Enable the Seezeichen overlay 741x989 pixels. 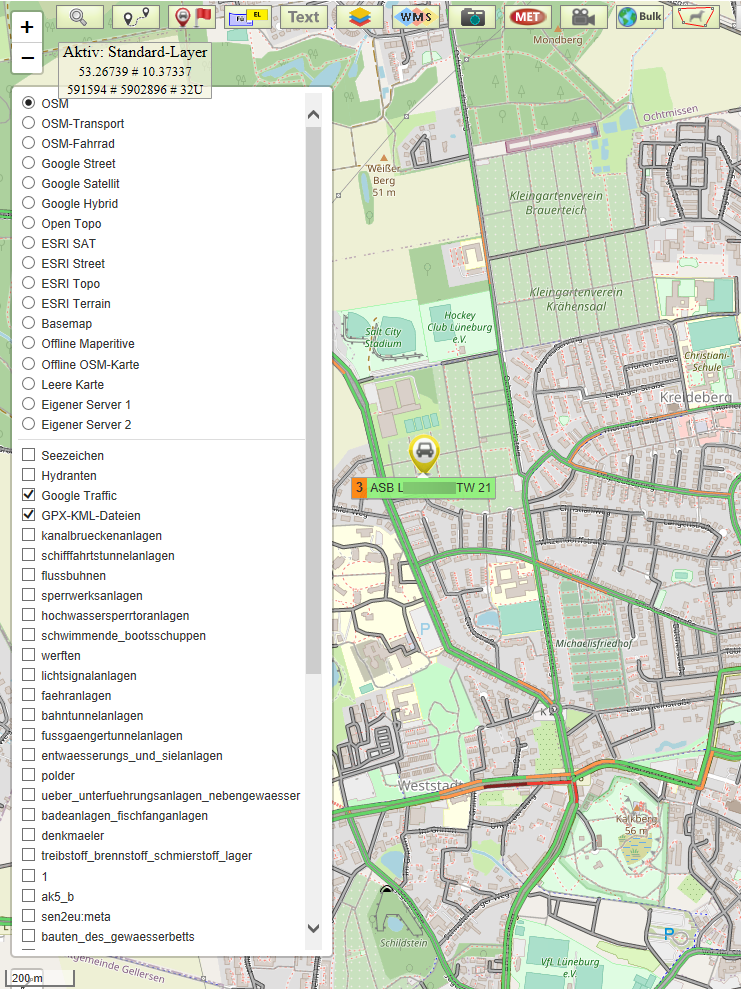[29, 455]
